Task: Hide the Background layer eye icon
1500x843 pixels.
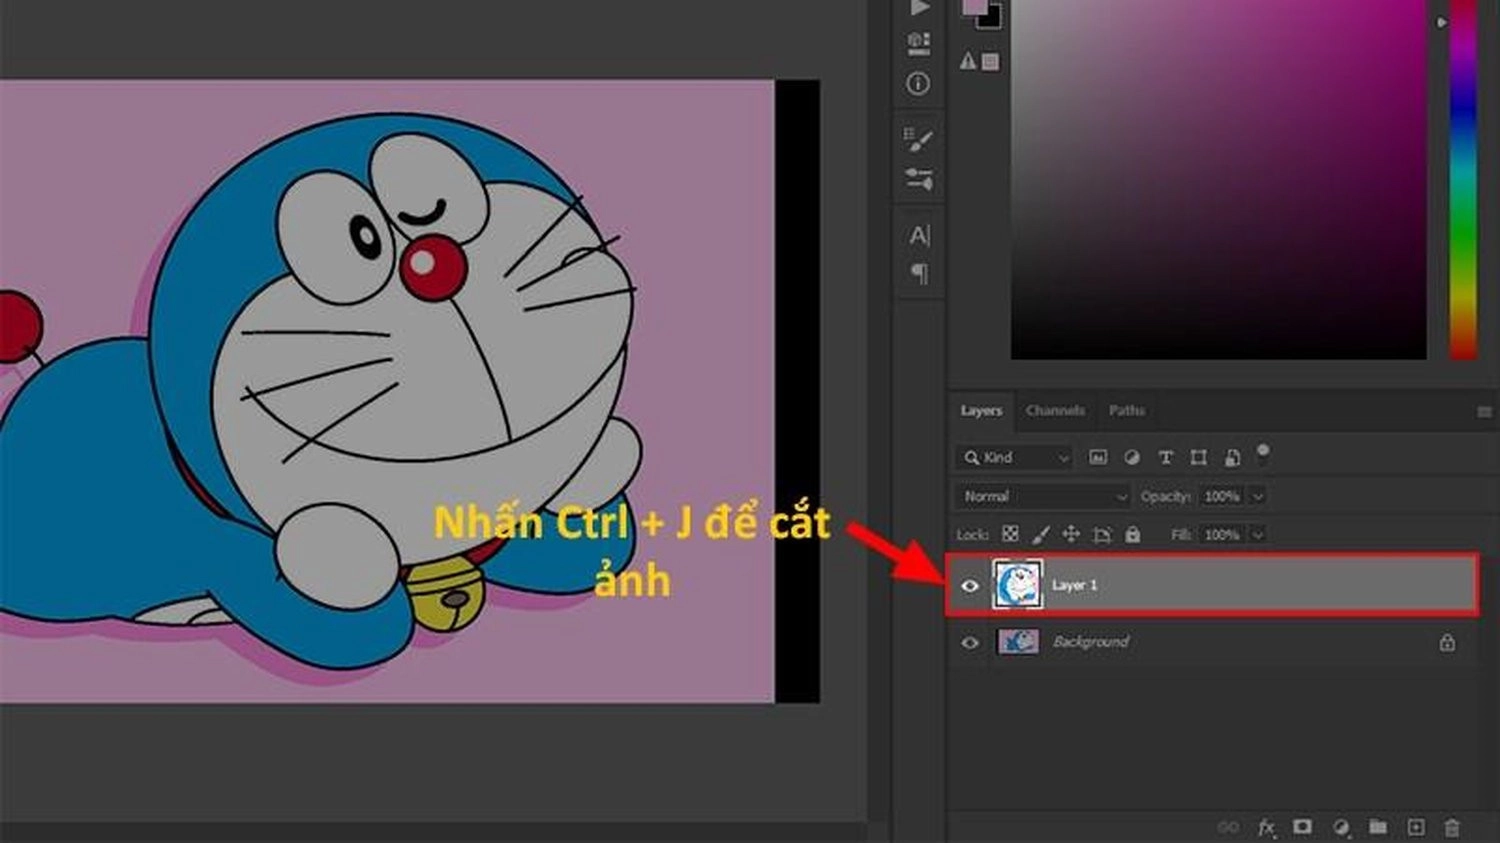Action: [x=970, y=643]
